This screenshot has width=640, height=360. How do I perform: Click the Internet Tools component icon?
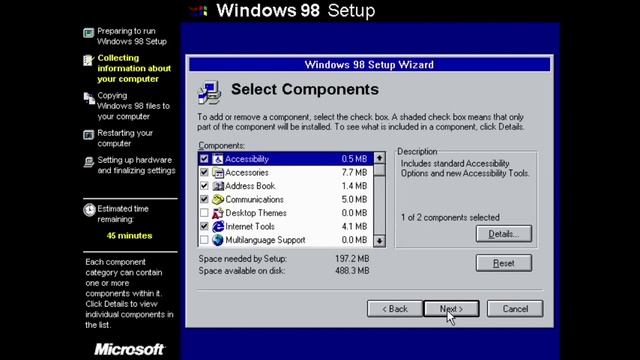(x=218, y=227)
